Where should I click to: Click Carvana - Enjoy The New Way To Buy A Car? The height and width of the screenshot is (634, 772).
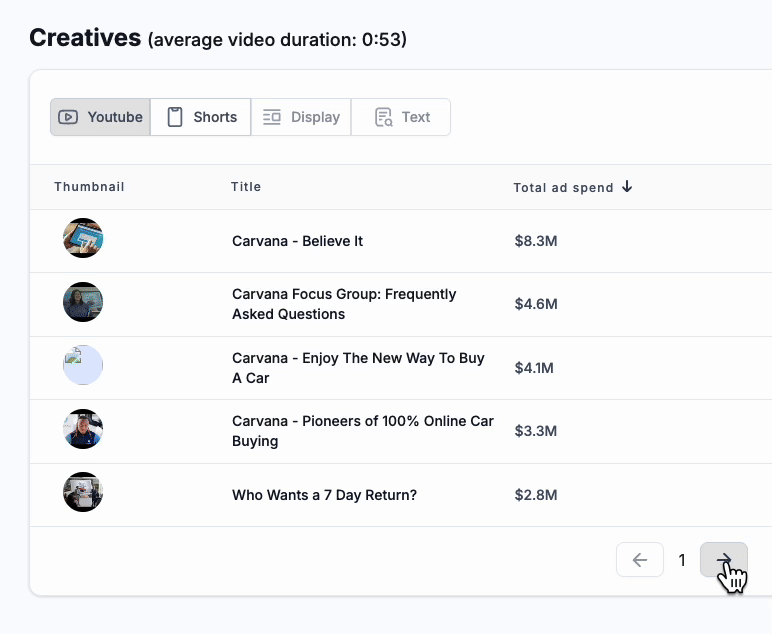coord(358,368)
